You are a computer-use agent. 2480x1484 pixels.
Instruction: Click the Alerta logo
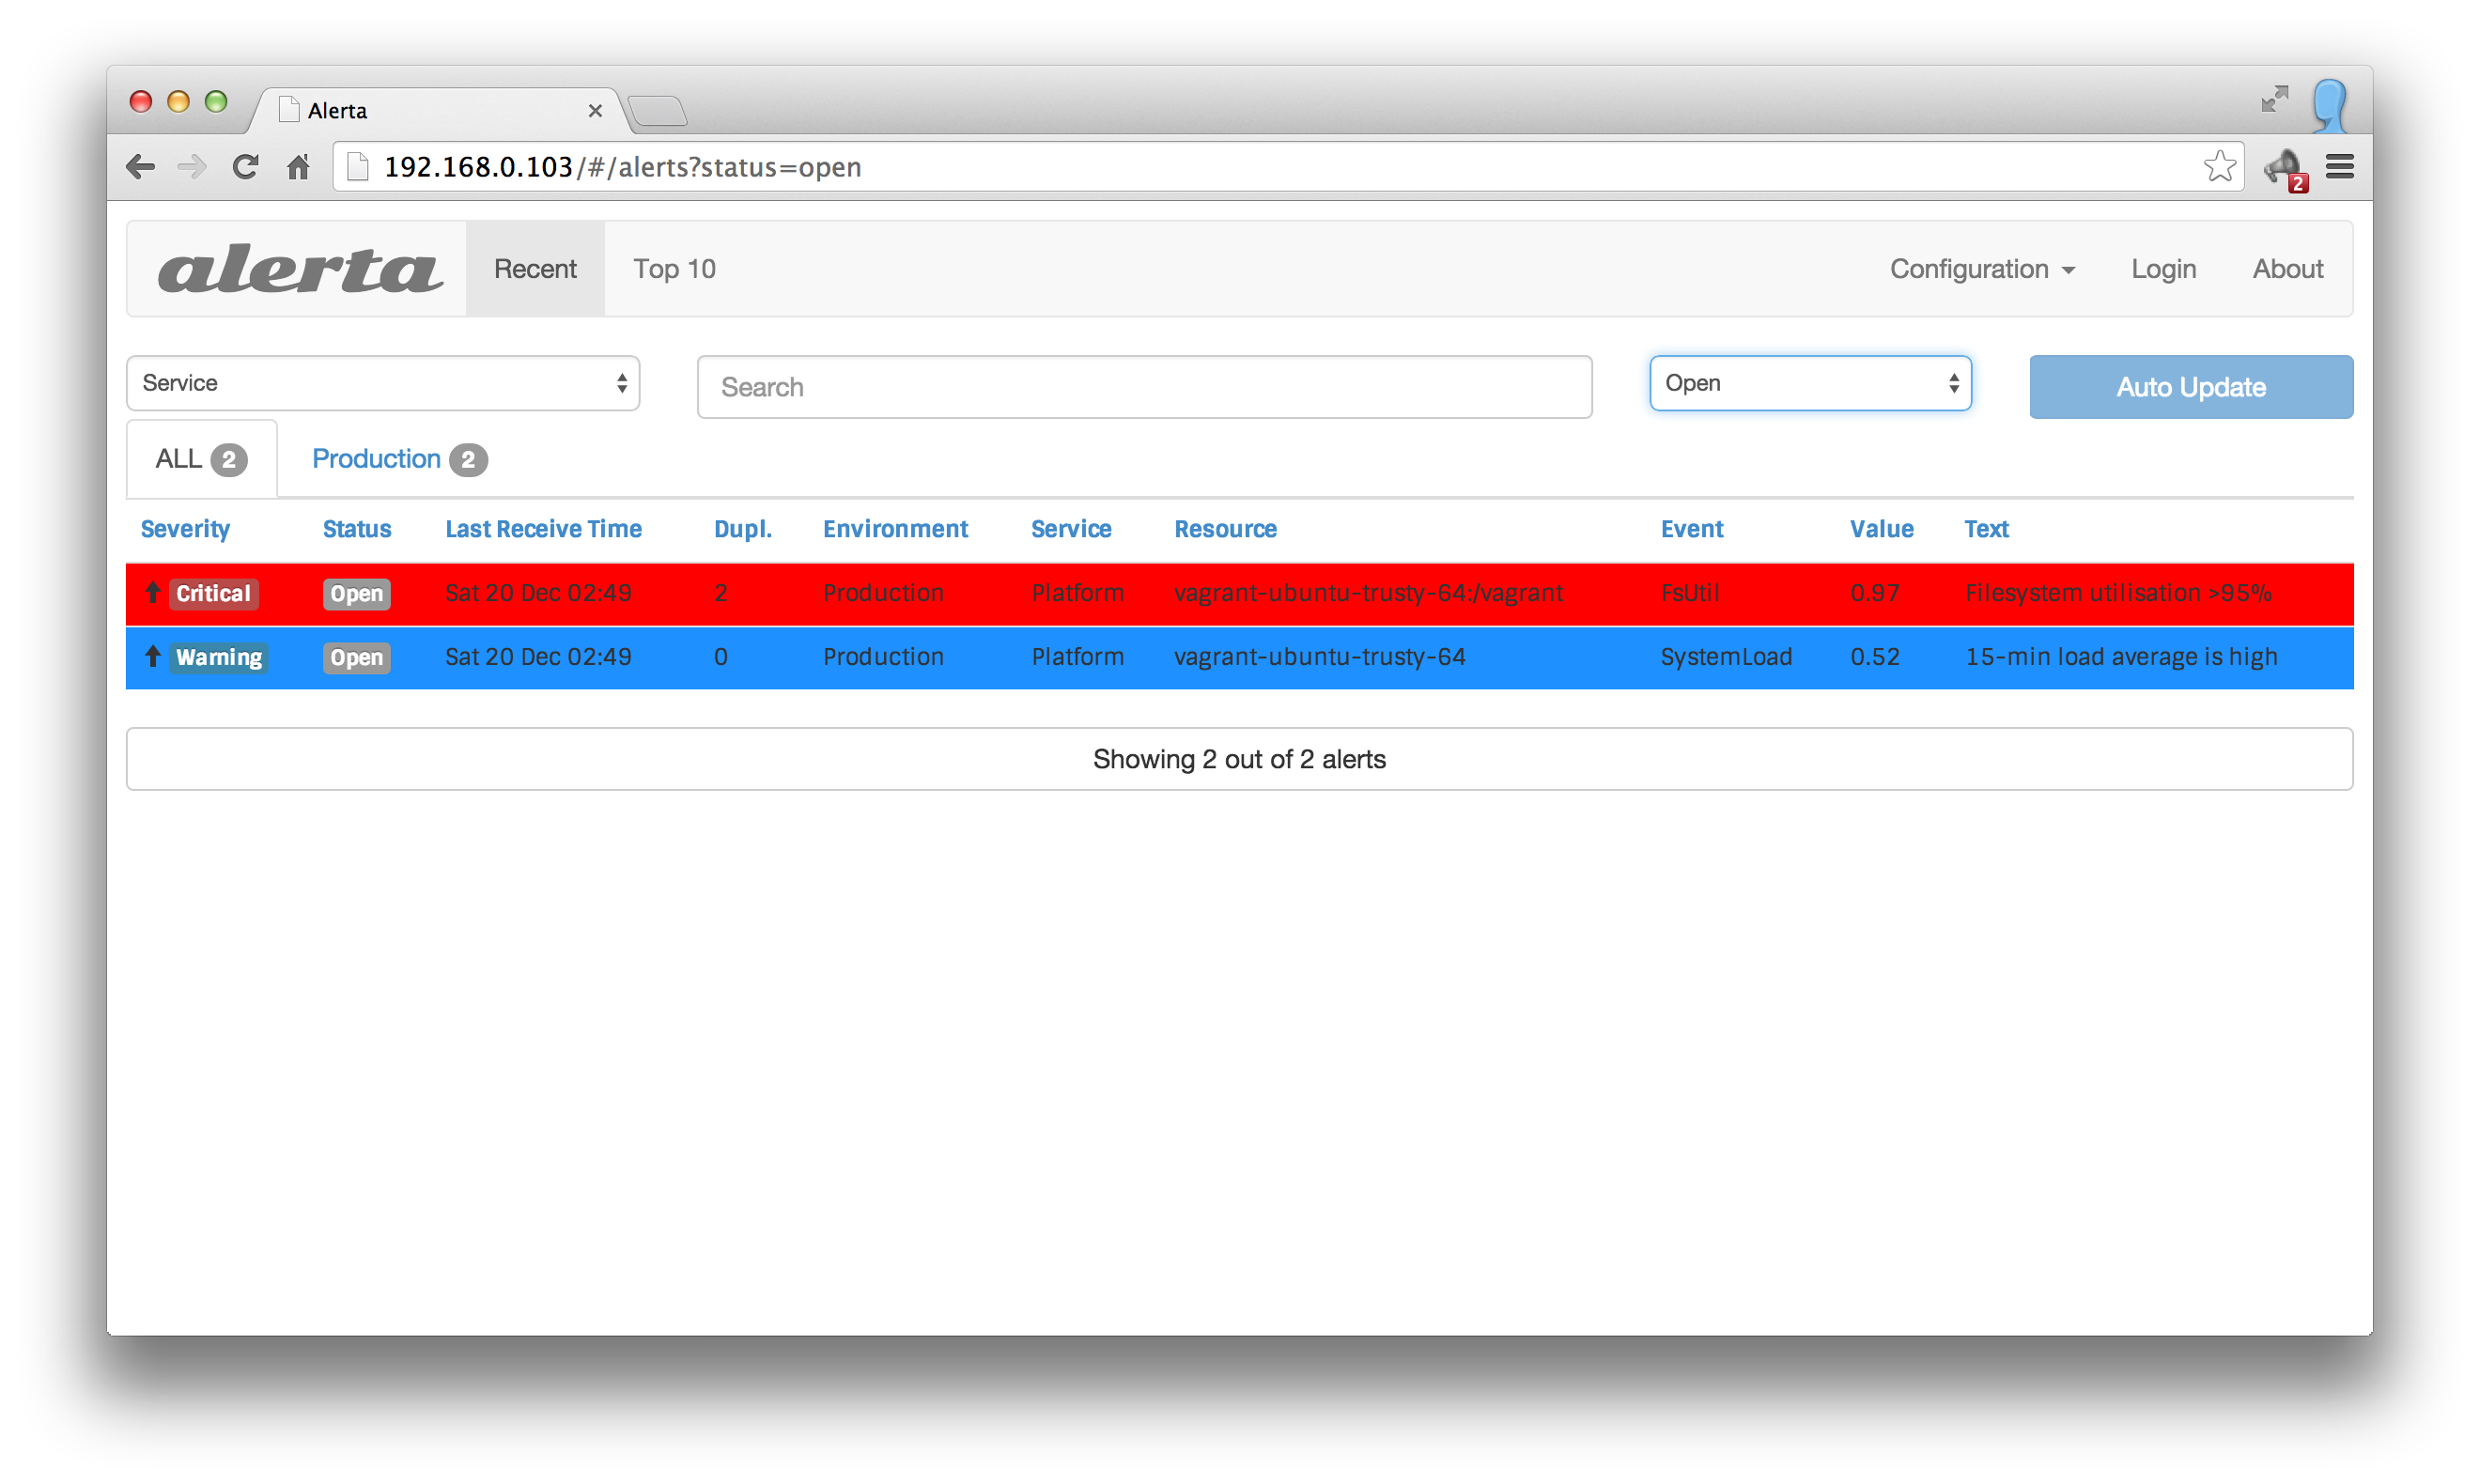click(x=299, y=269)
